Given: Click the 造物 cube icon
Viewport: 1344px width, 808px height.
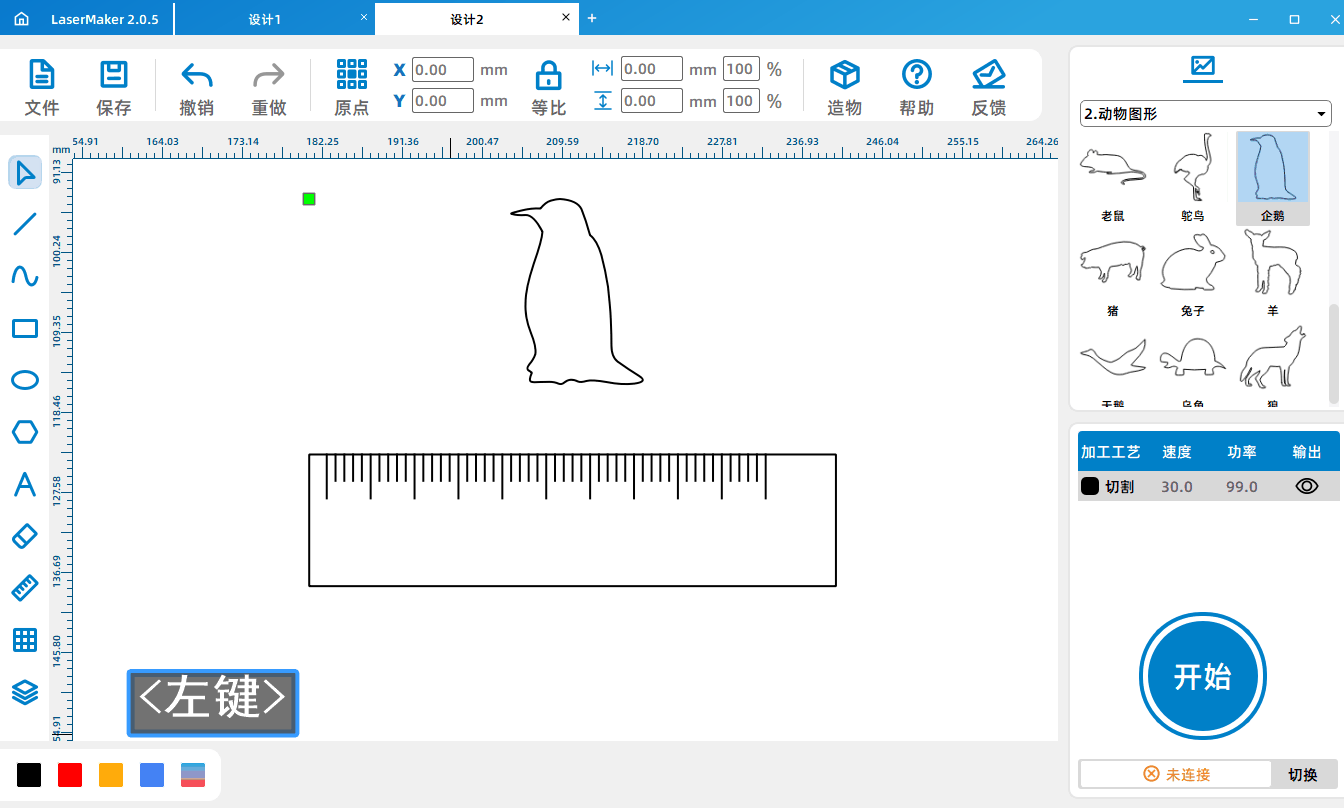Looking at the screenshot, I should pyautogui.click(x=845, y=75).
